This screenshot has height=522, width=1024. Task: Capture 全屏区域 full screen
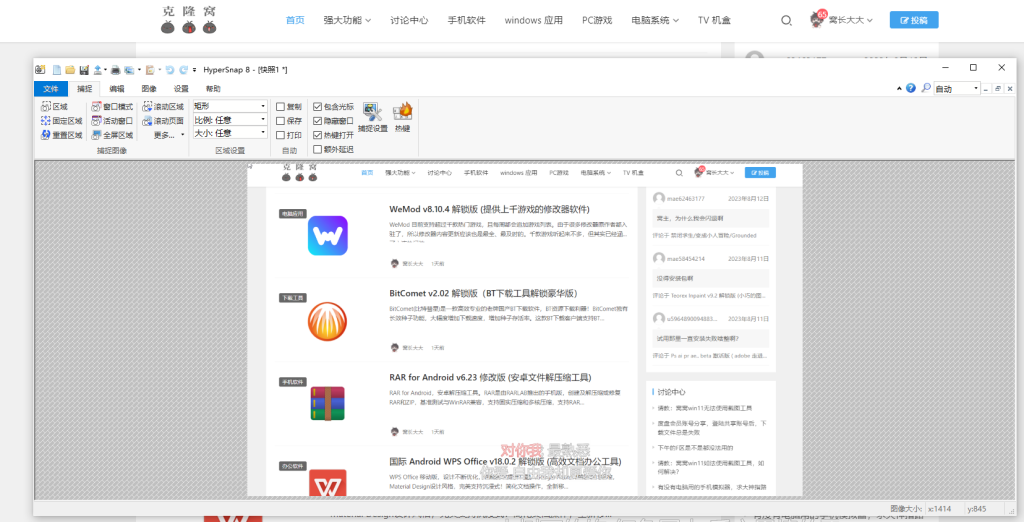pos(112,135)
